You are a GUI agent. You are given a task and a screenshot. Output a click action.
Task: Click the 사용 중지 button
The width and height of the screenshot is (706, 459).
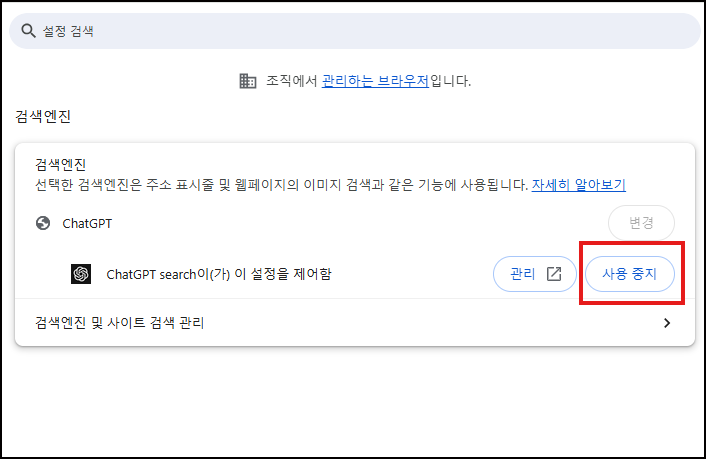coord(629,274)
